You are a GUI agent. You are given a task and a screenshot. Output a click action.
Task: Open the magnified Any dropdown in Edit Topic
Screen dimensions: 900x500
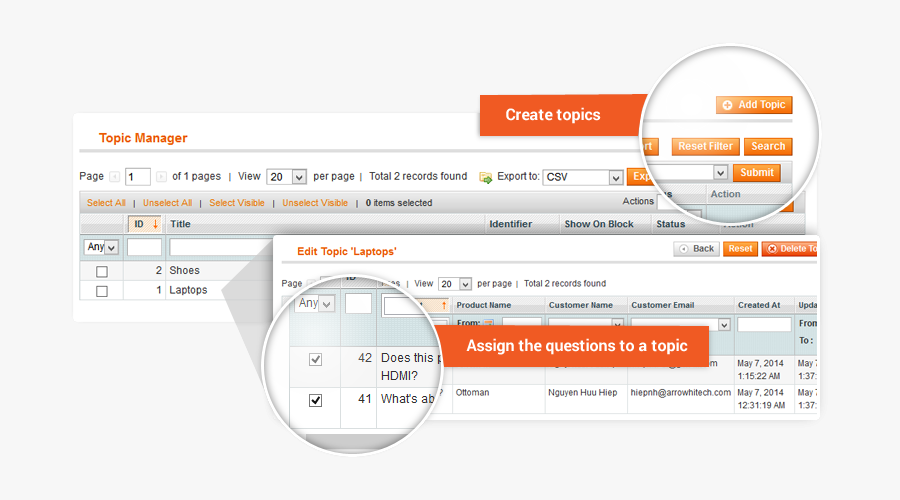(x=315, y=303)
